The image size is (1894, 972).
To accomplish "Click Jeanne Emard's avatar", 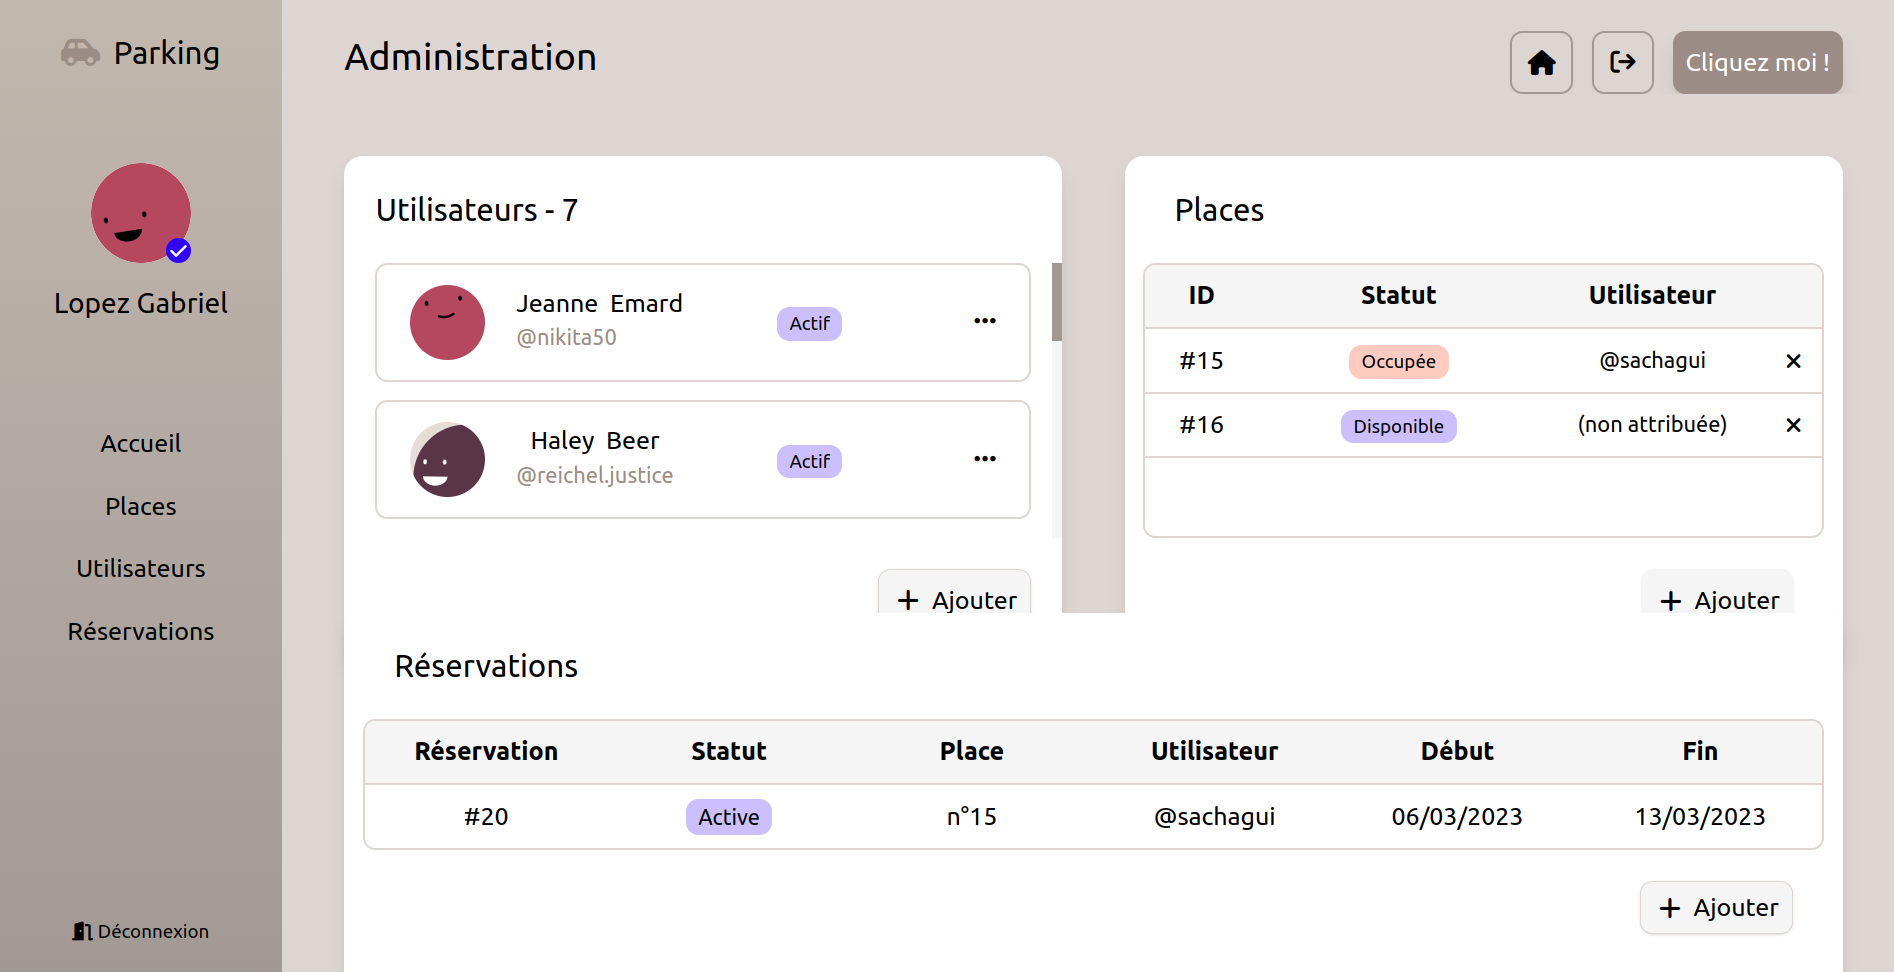I will pyautogui.click(x=447, y=322).
